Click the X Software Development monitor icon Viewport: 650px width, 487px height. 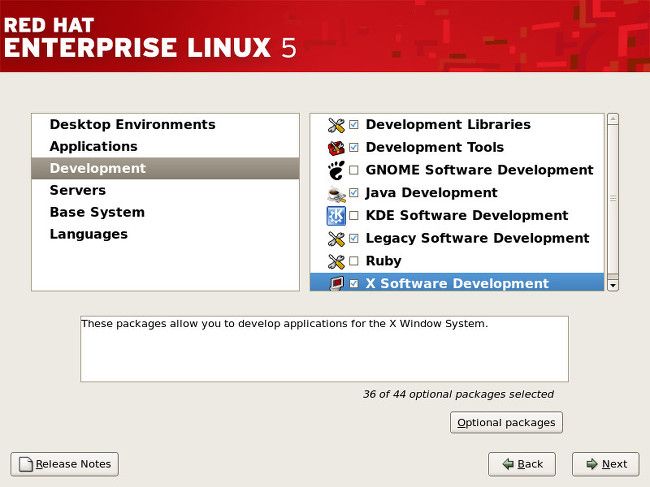pos(336,283)
